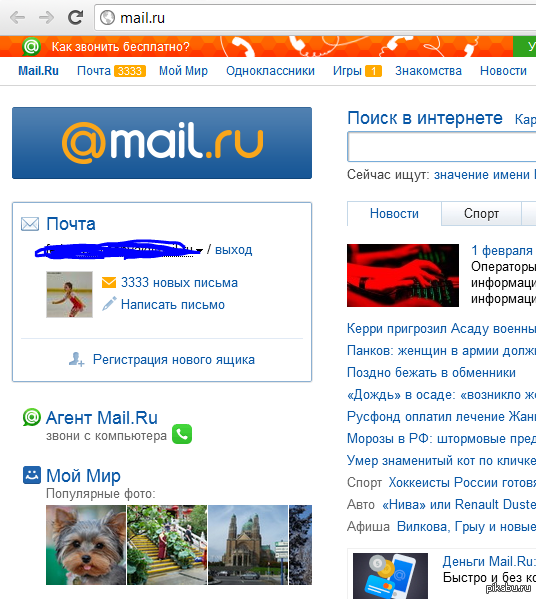536x599 pixels.
Task: Expand the account email dropdown arrow
Action: [x=199, y=251]
